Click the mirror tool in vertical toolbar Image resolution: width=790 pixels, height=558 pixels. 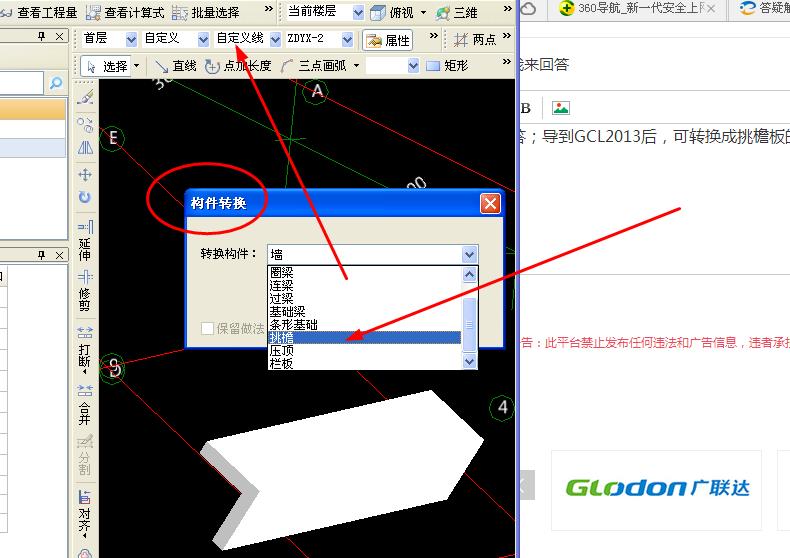pos(85,148)
